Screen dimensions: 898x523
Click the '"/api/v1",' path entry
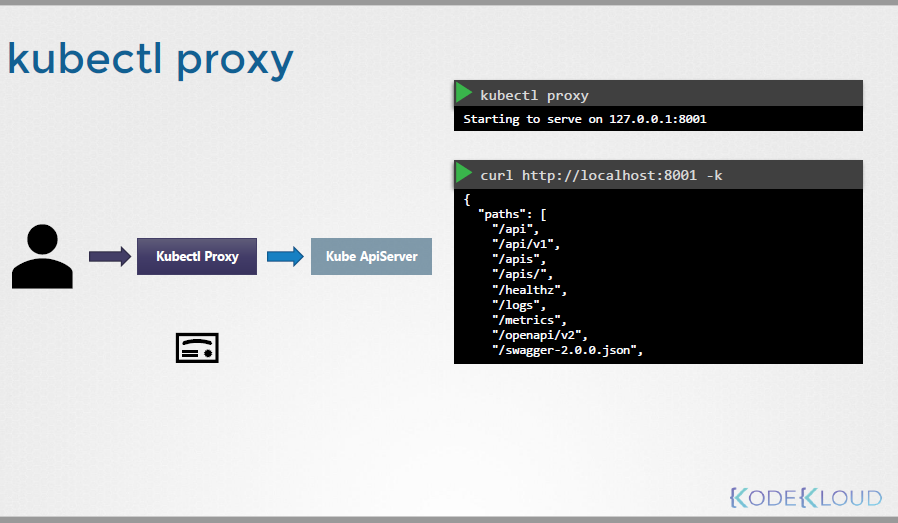(526, 244)
